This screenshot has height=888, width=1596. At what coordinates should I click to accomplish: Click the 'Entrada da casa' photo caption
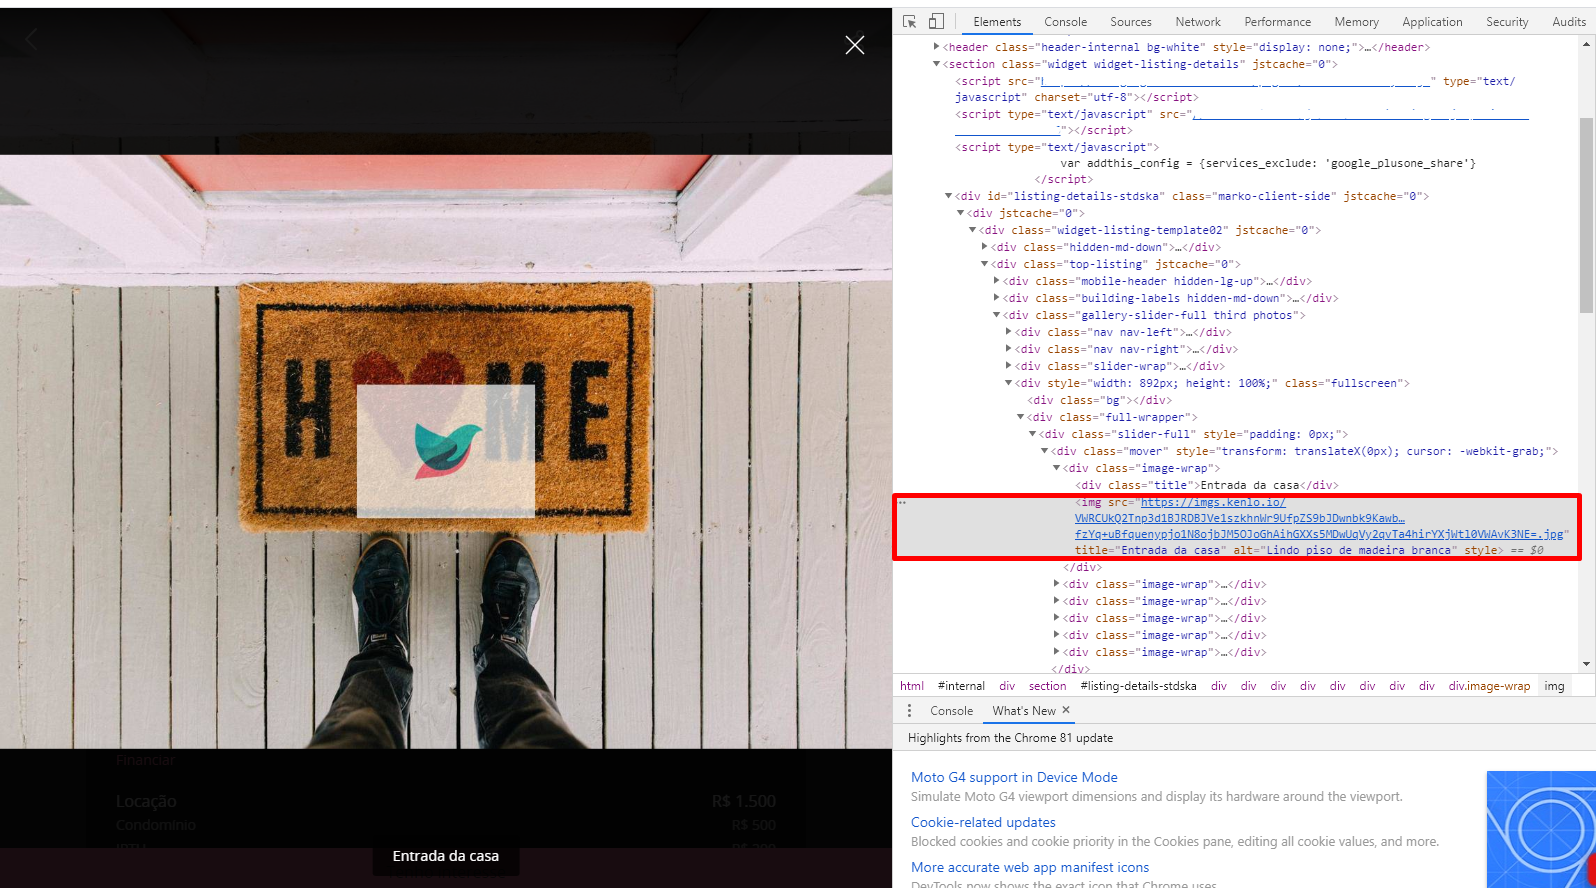click(x=446, y=856)
